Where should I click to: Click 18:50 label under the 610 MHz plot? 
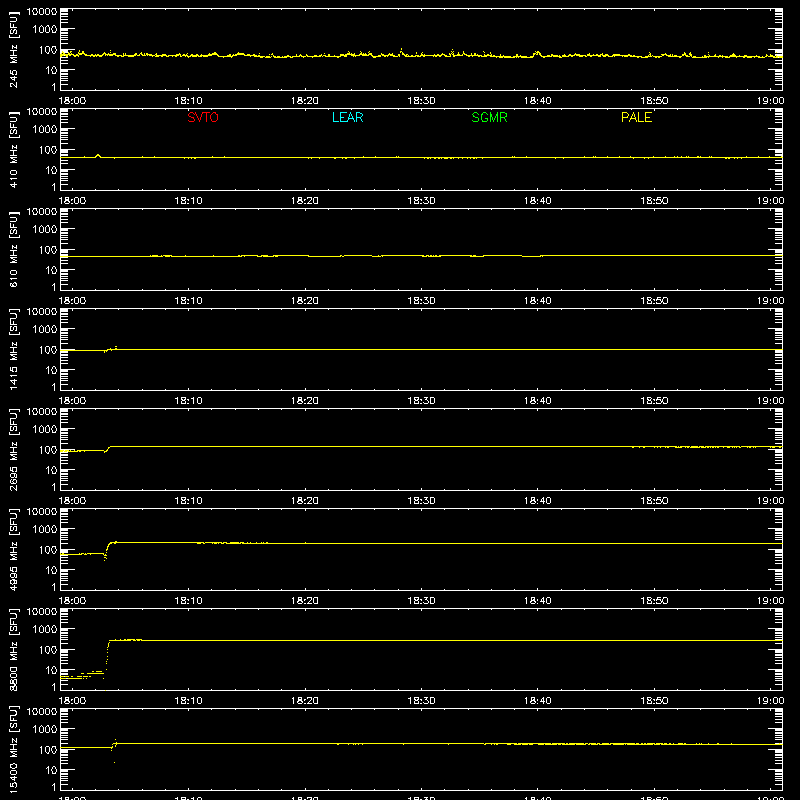coord(654,301)
